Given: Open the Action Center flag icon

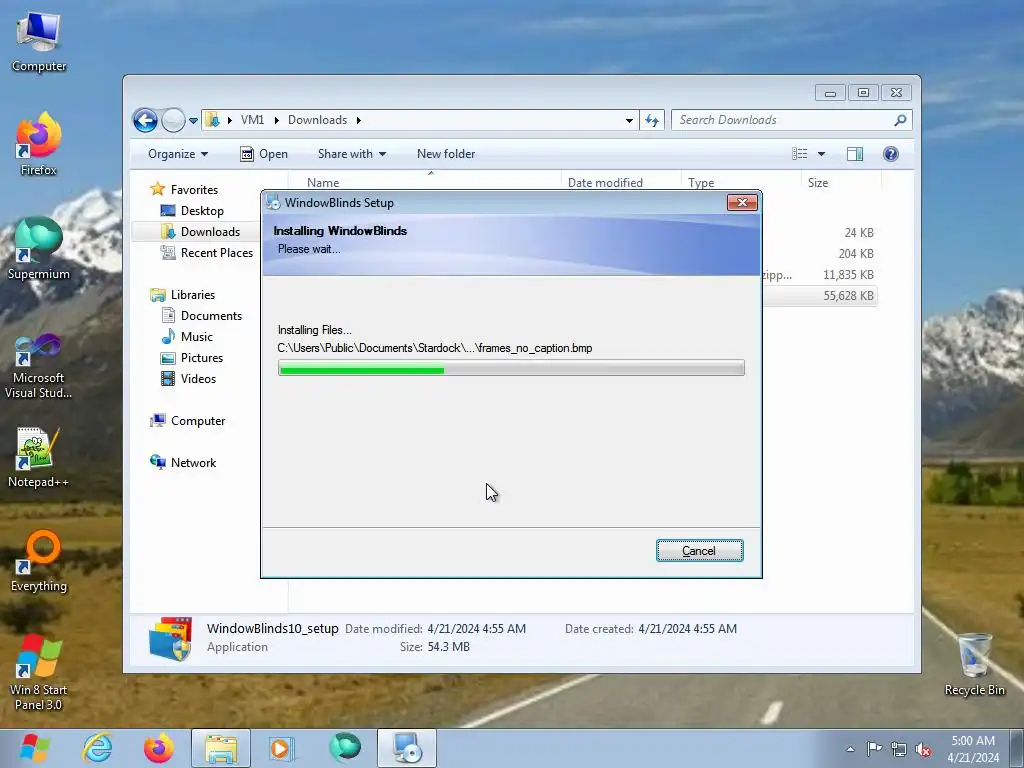Looking at the screenshot, I should [x=874, y=749].
